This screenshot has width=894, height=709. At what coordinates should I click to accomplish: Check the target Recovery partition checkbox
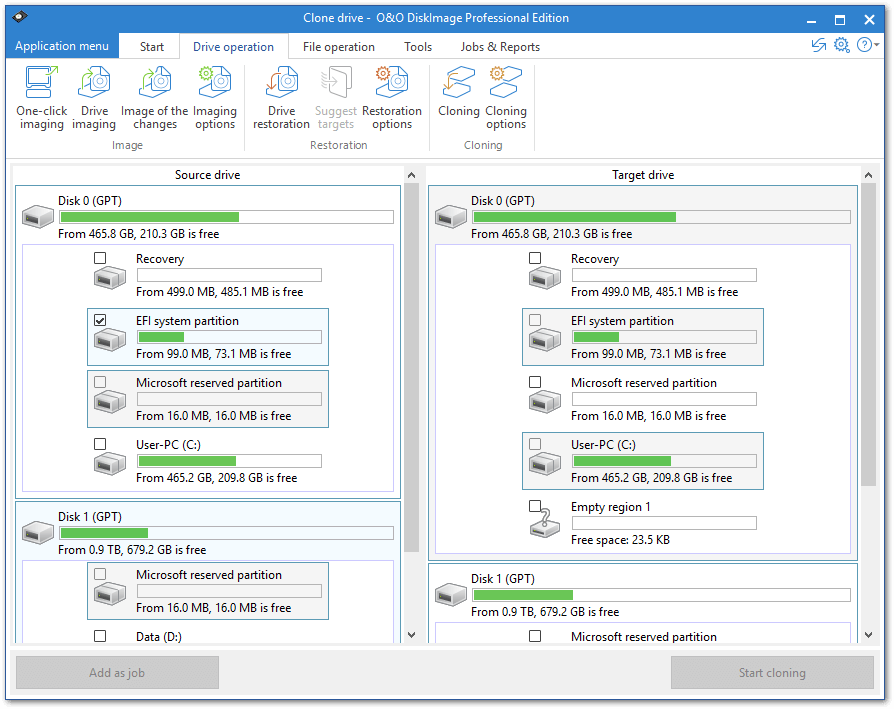click(x=535, y=258)
